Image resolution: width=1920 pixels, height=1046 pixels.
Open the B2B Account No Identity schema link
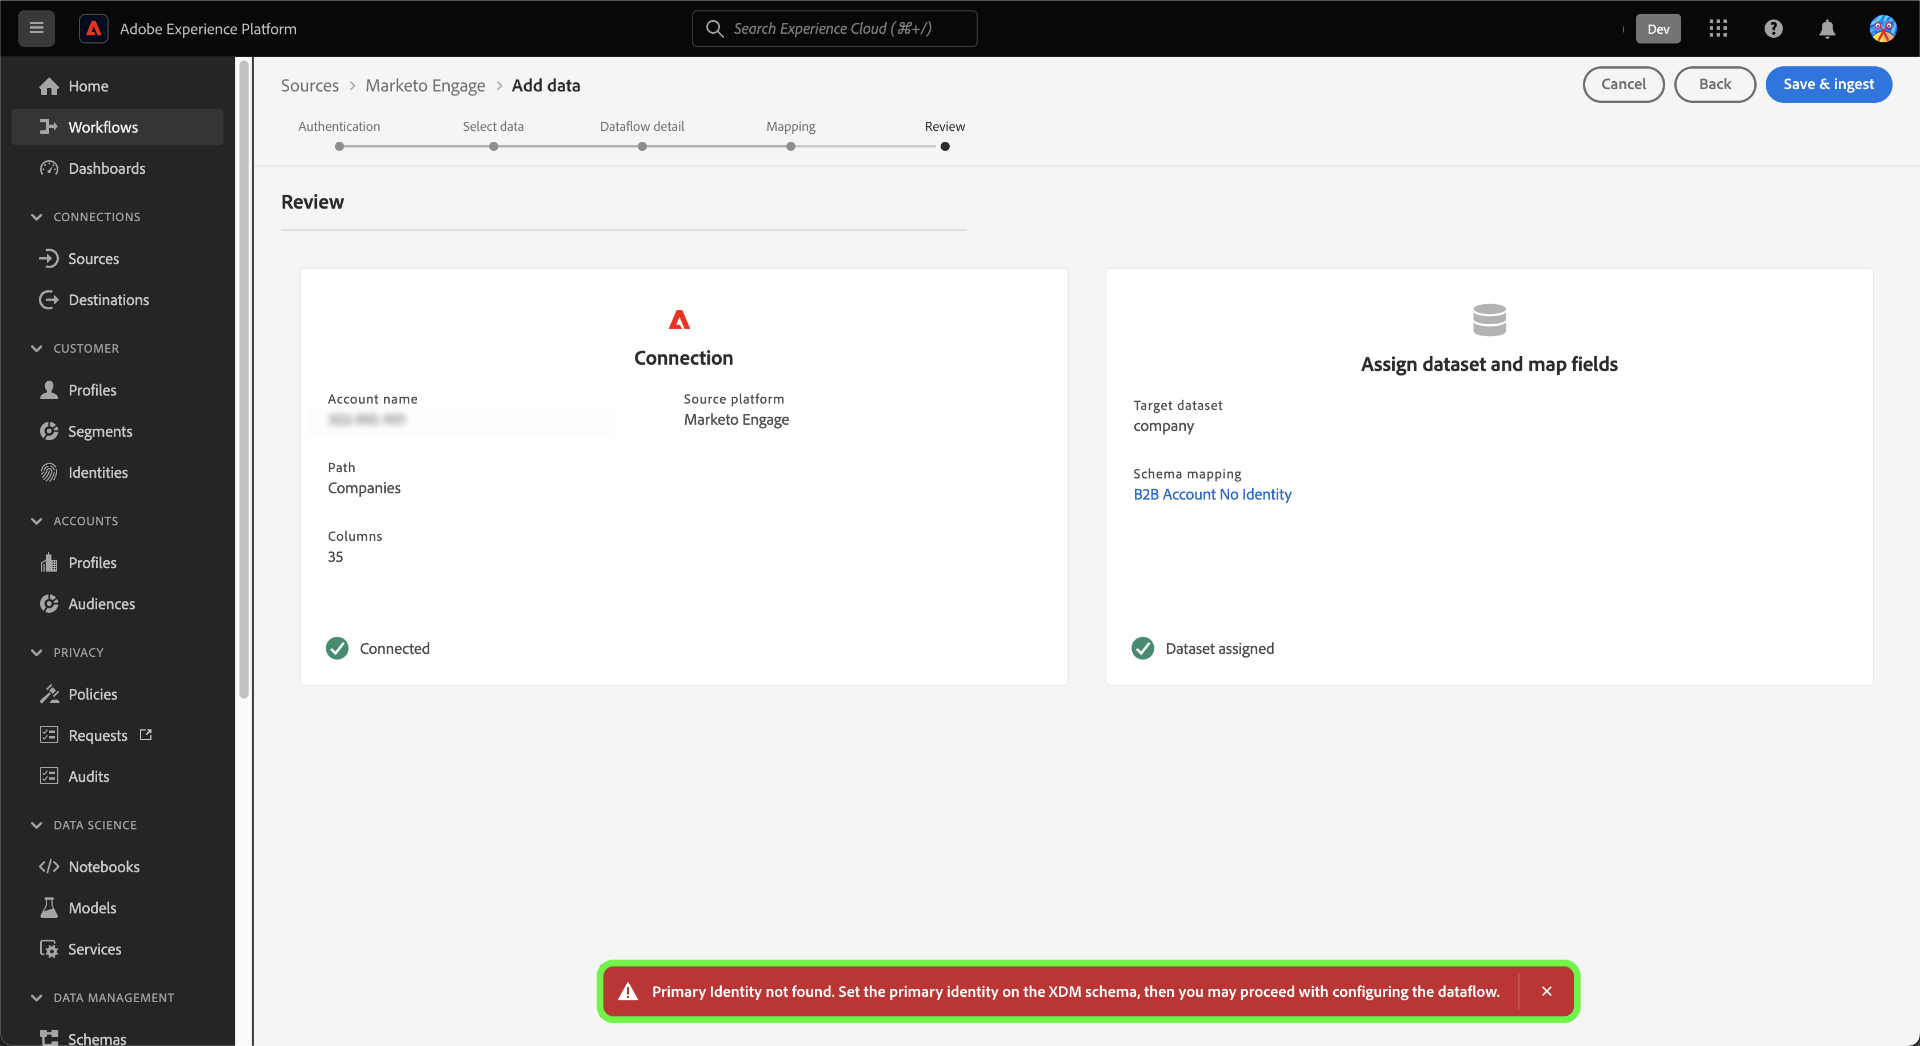(x=1212, y=494)
